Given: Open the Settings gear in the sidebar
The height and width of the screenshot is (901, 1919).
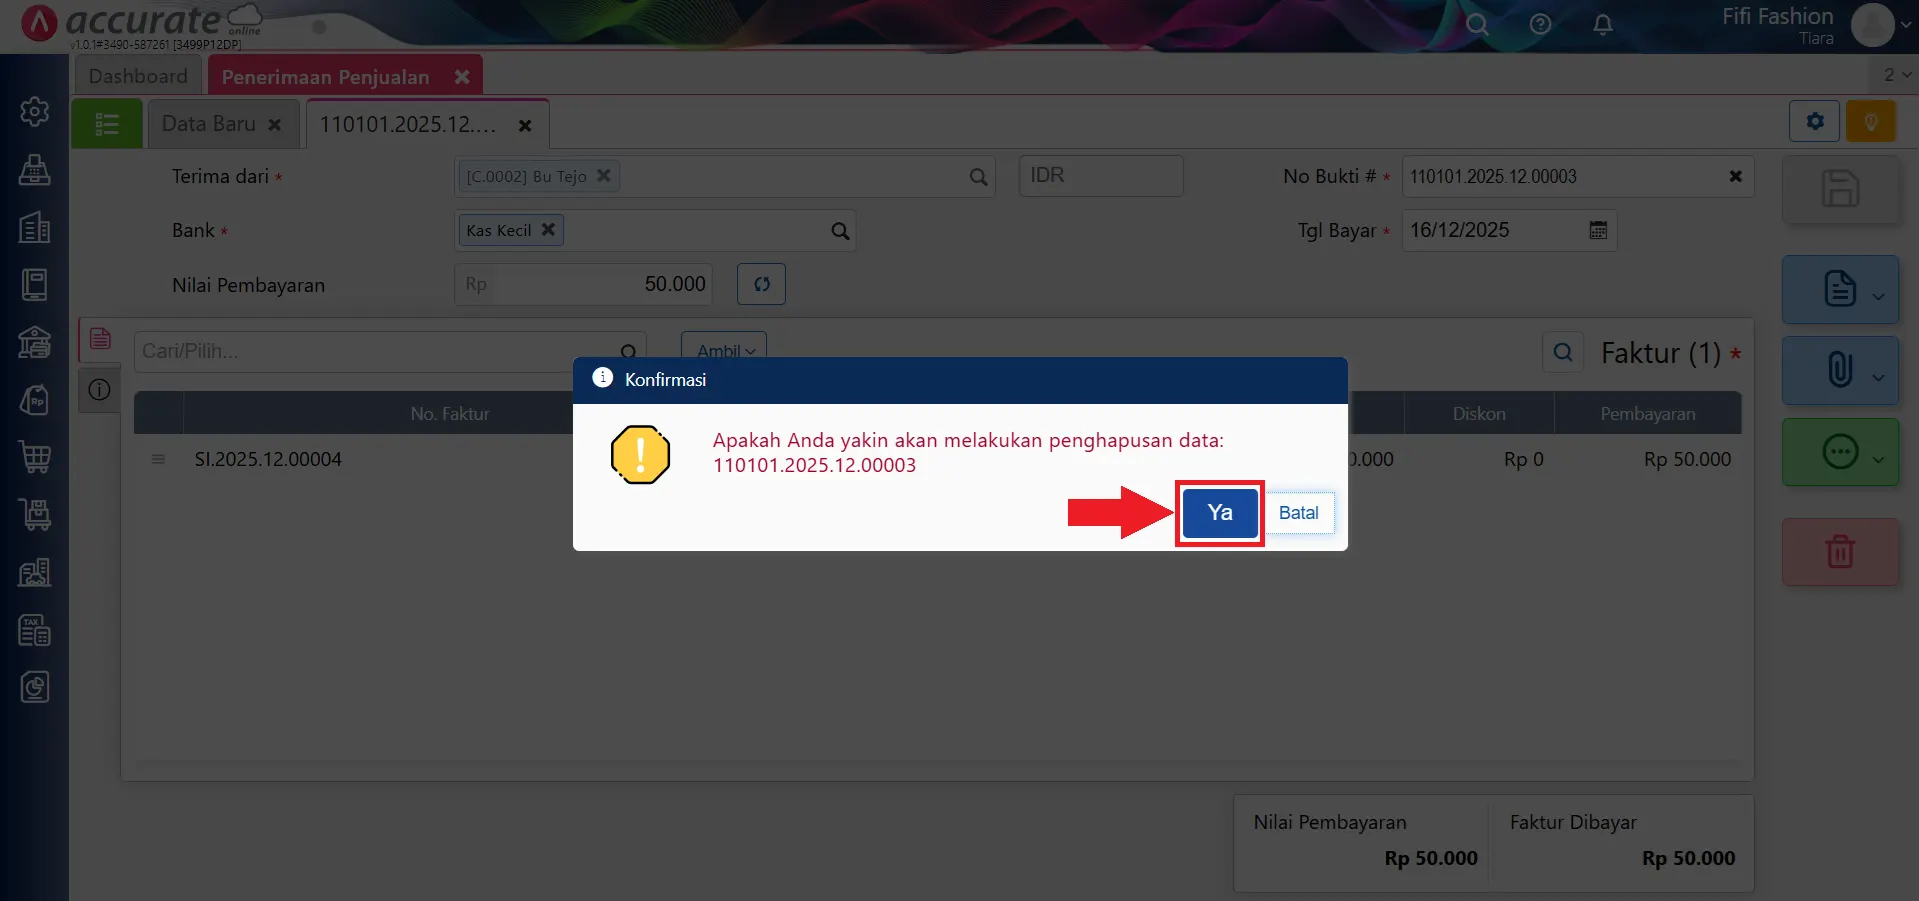Looking at the screenshot, I should tap(35, 112).
